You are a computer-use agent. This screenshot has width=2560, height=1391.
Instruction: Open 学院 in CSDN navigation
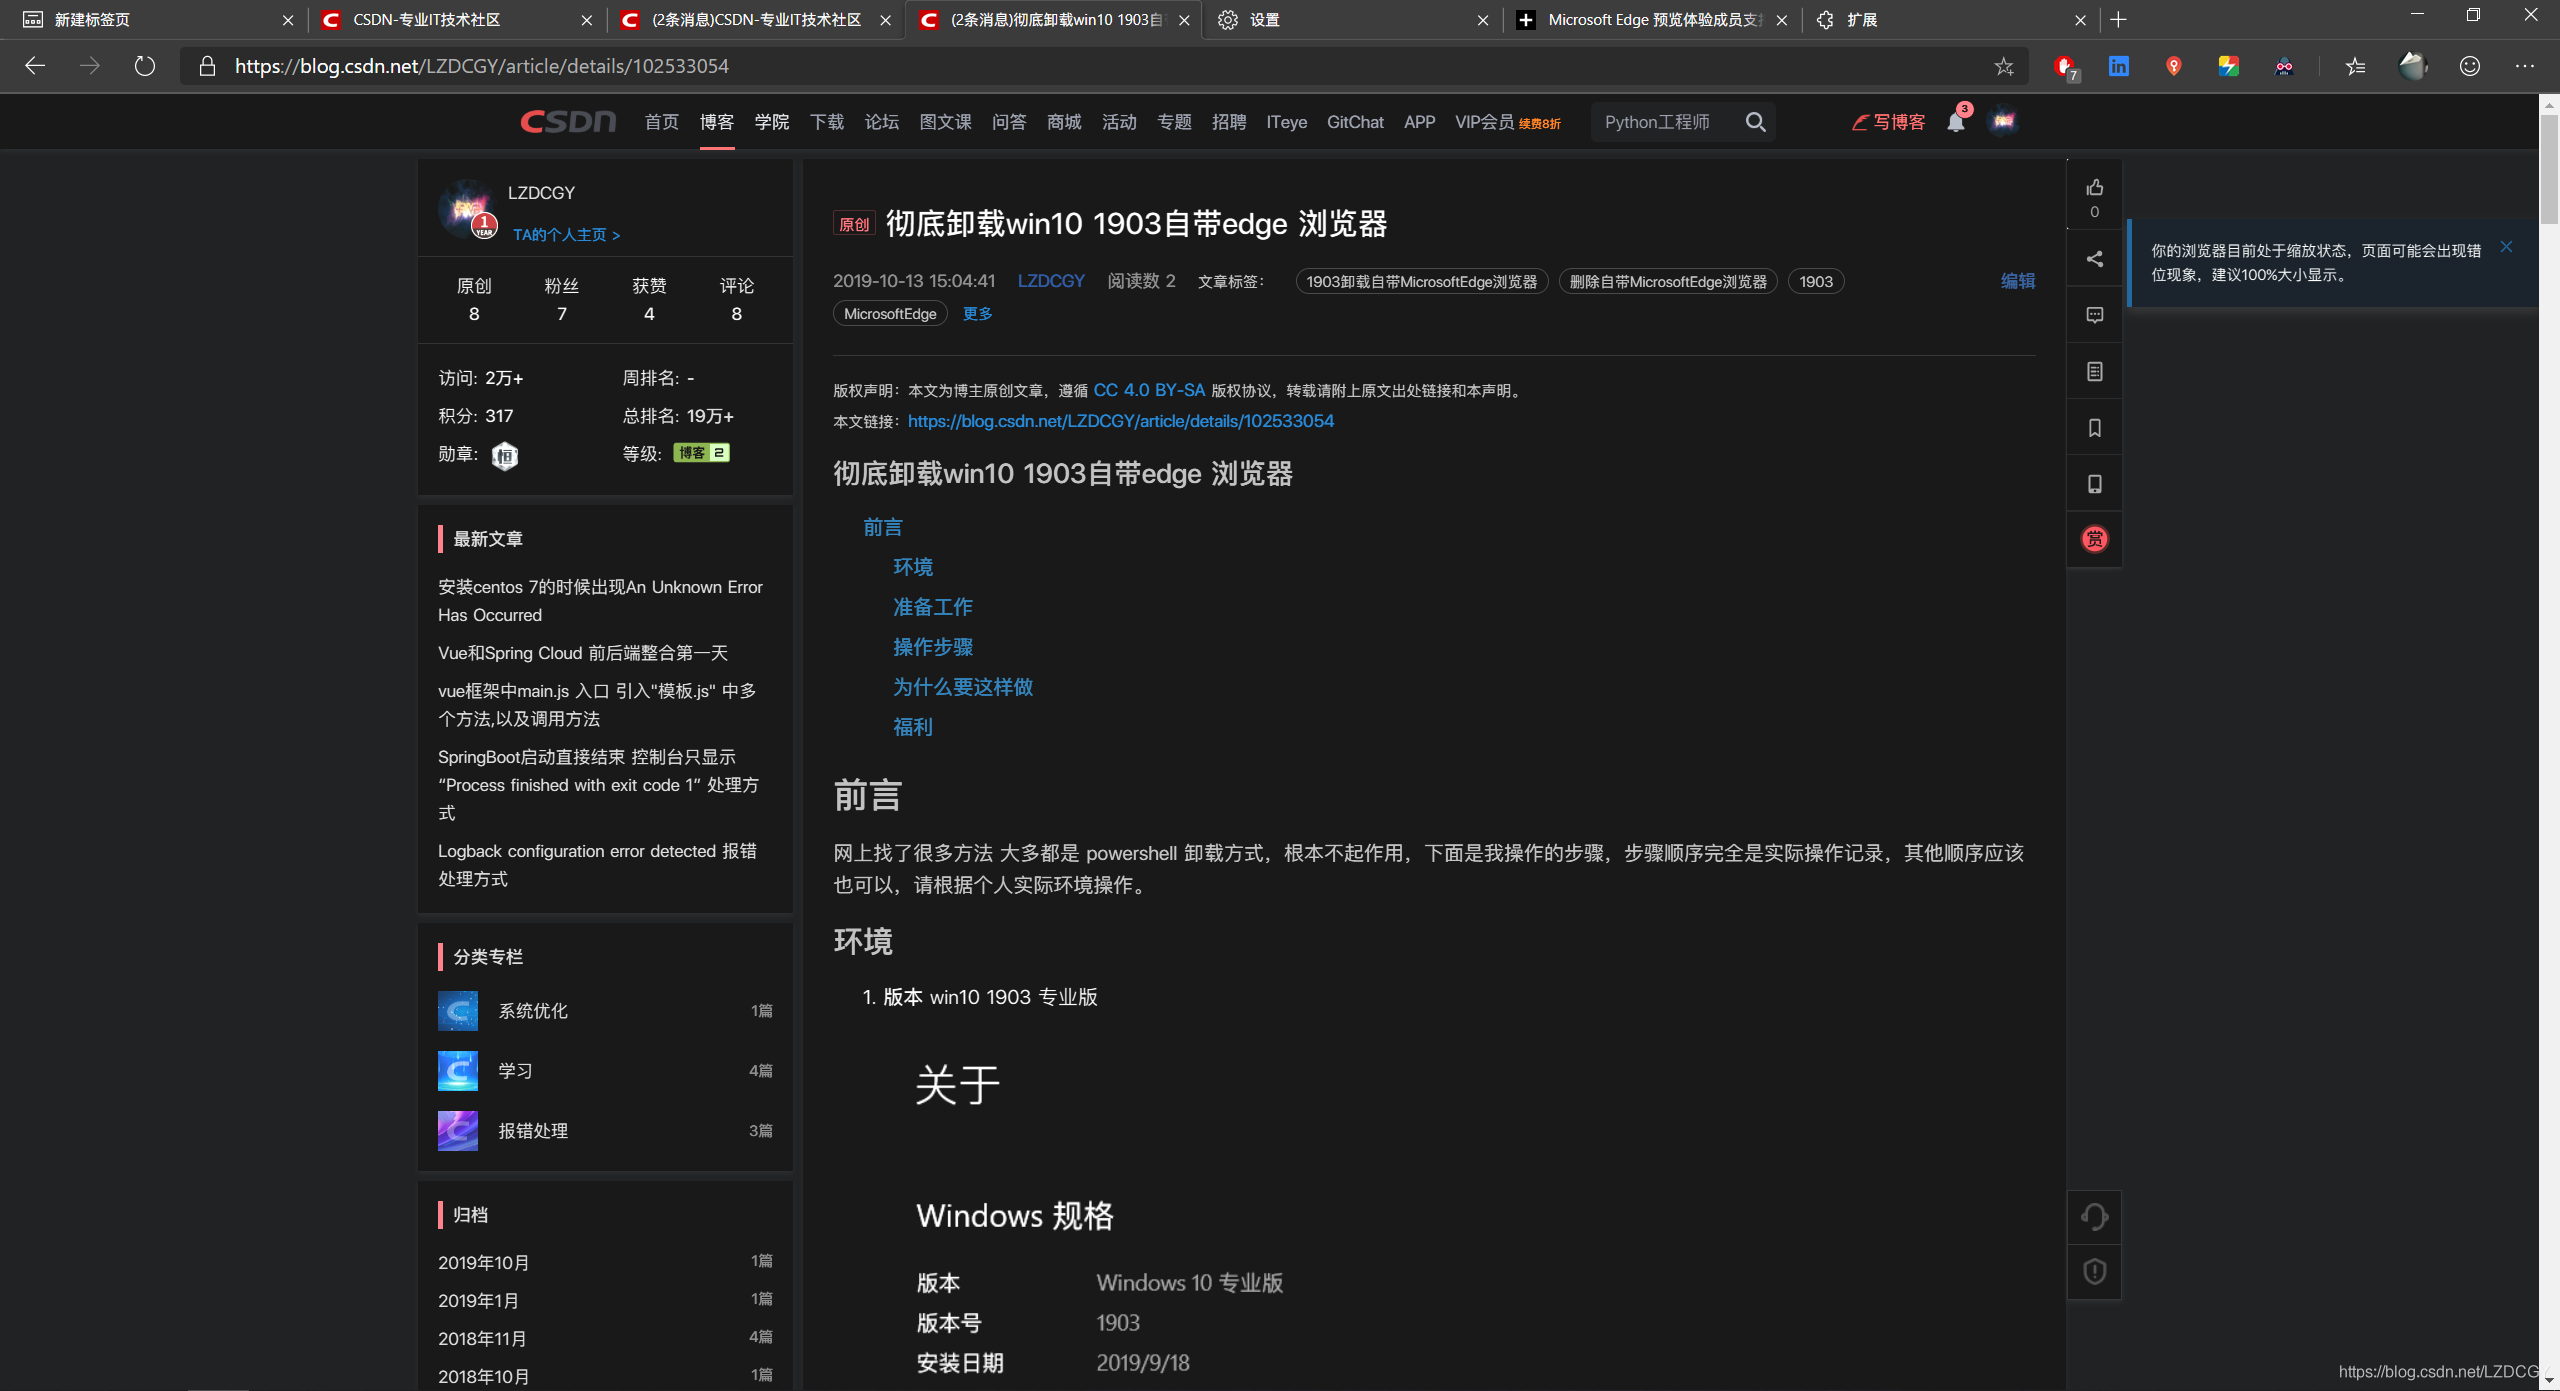(x=771, y=122)
